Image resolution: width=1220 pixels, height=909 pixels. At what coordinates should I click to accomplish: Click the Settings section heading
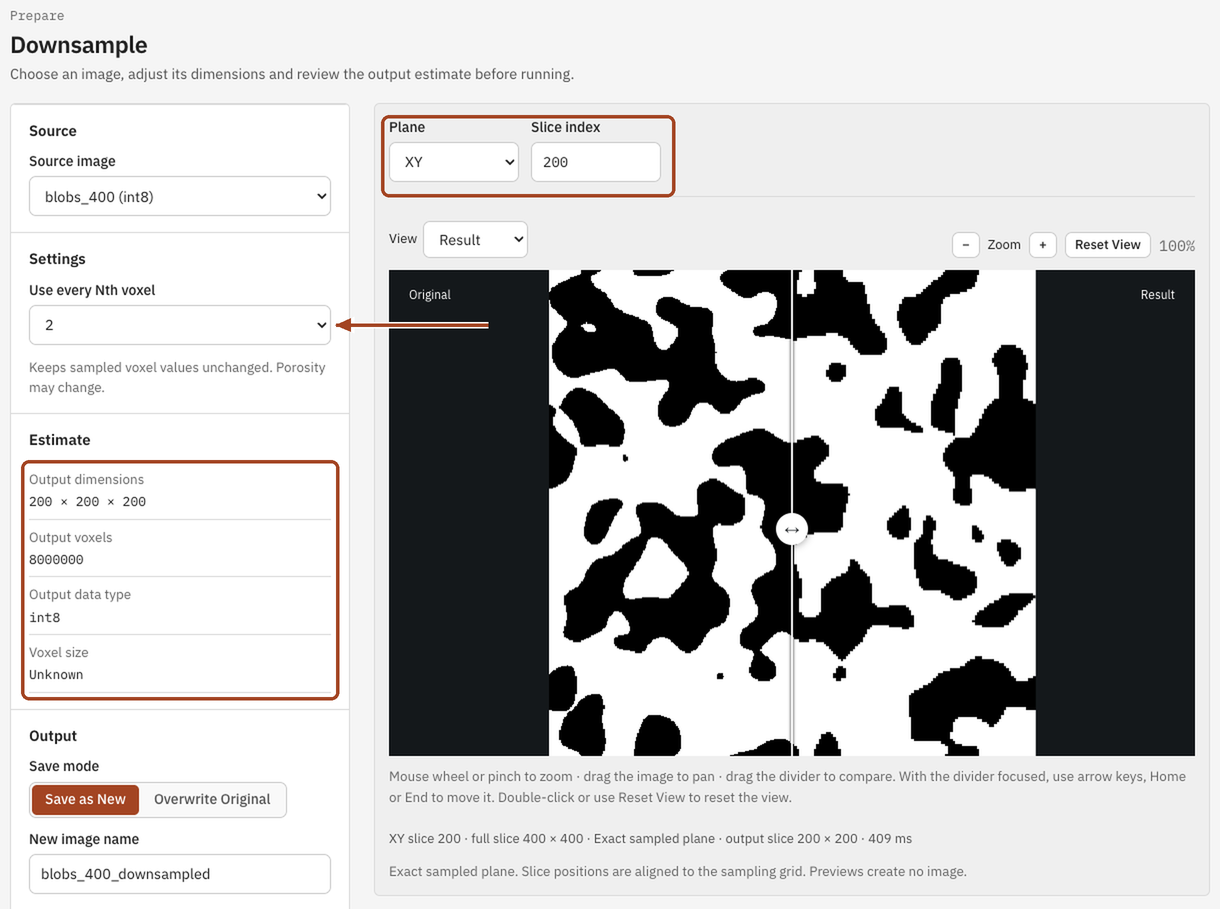point(57,259)
